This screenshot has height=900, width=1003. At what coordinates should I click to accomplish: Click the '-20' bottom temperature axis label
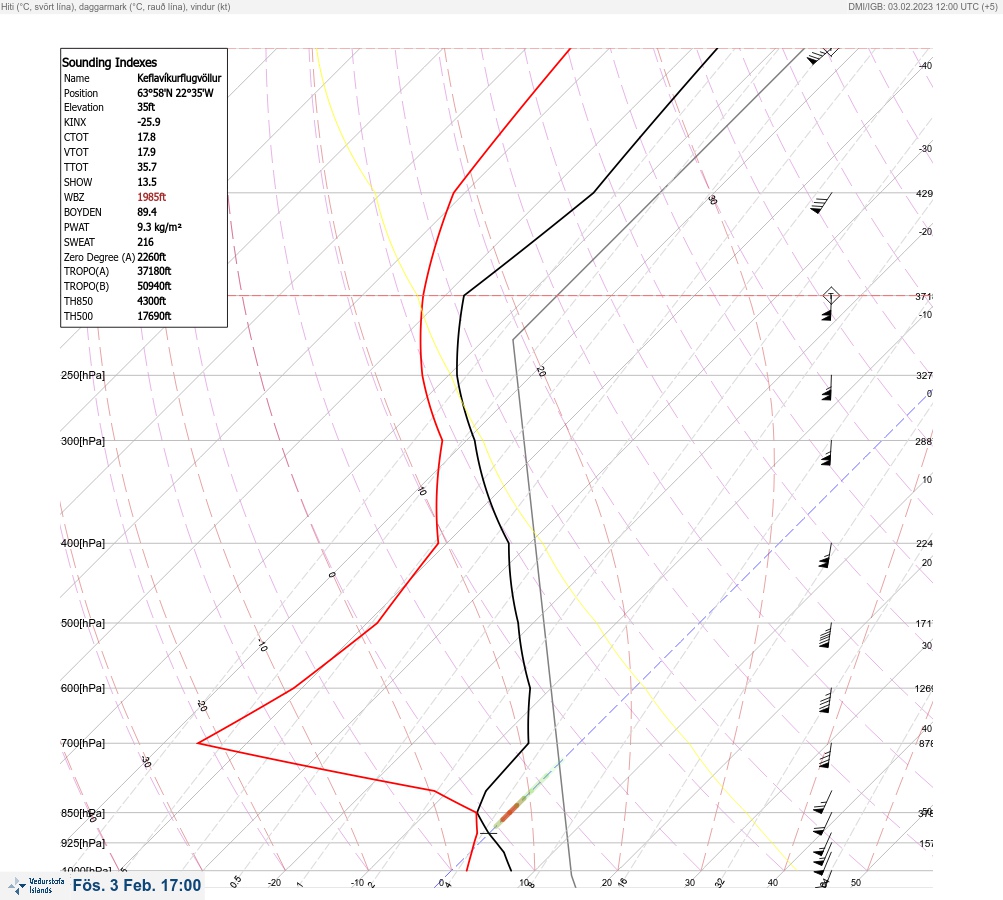[274, 883]
